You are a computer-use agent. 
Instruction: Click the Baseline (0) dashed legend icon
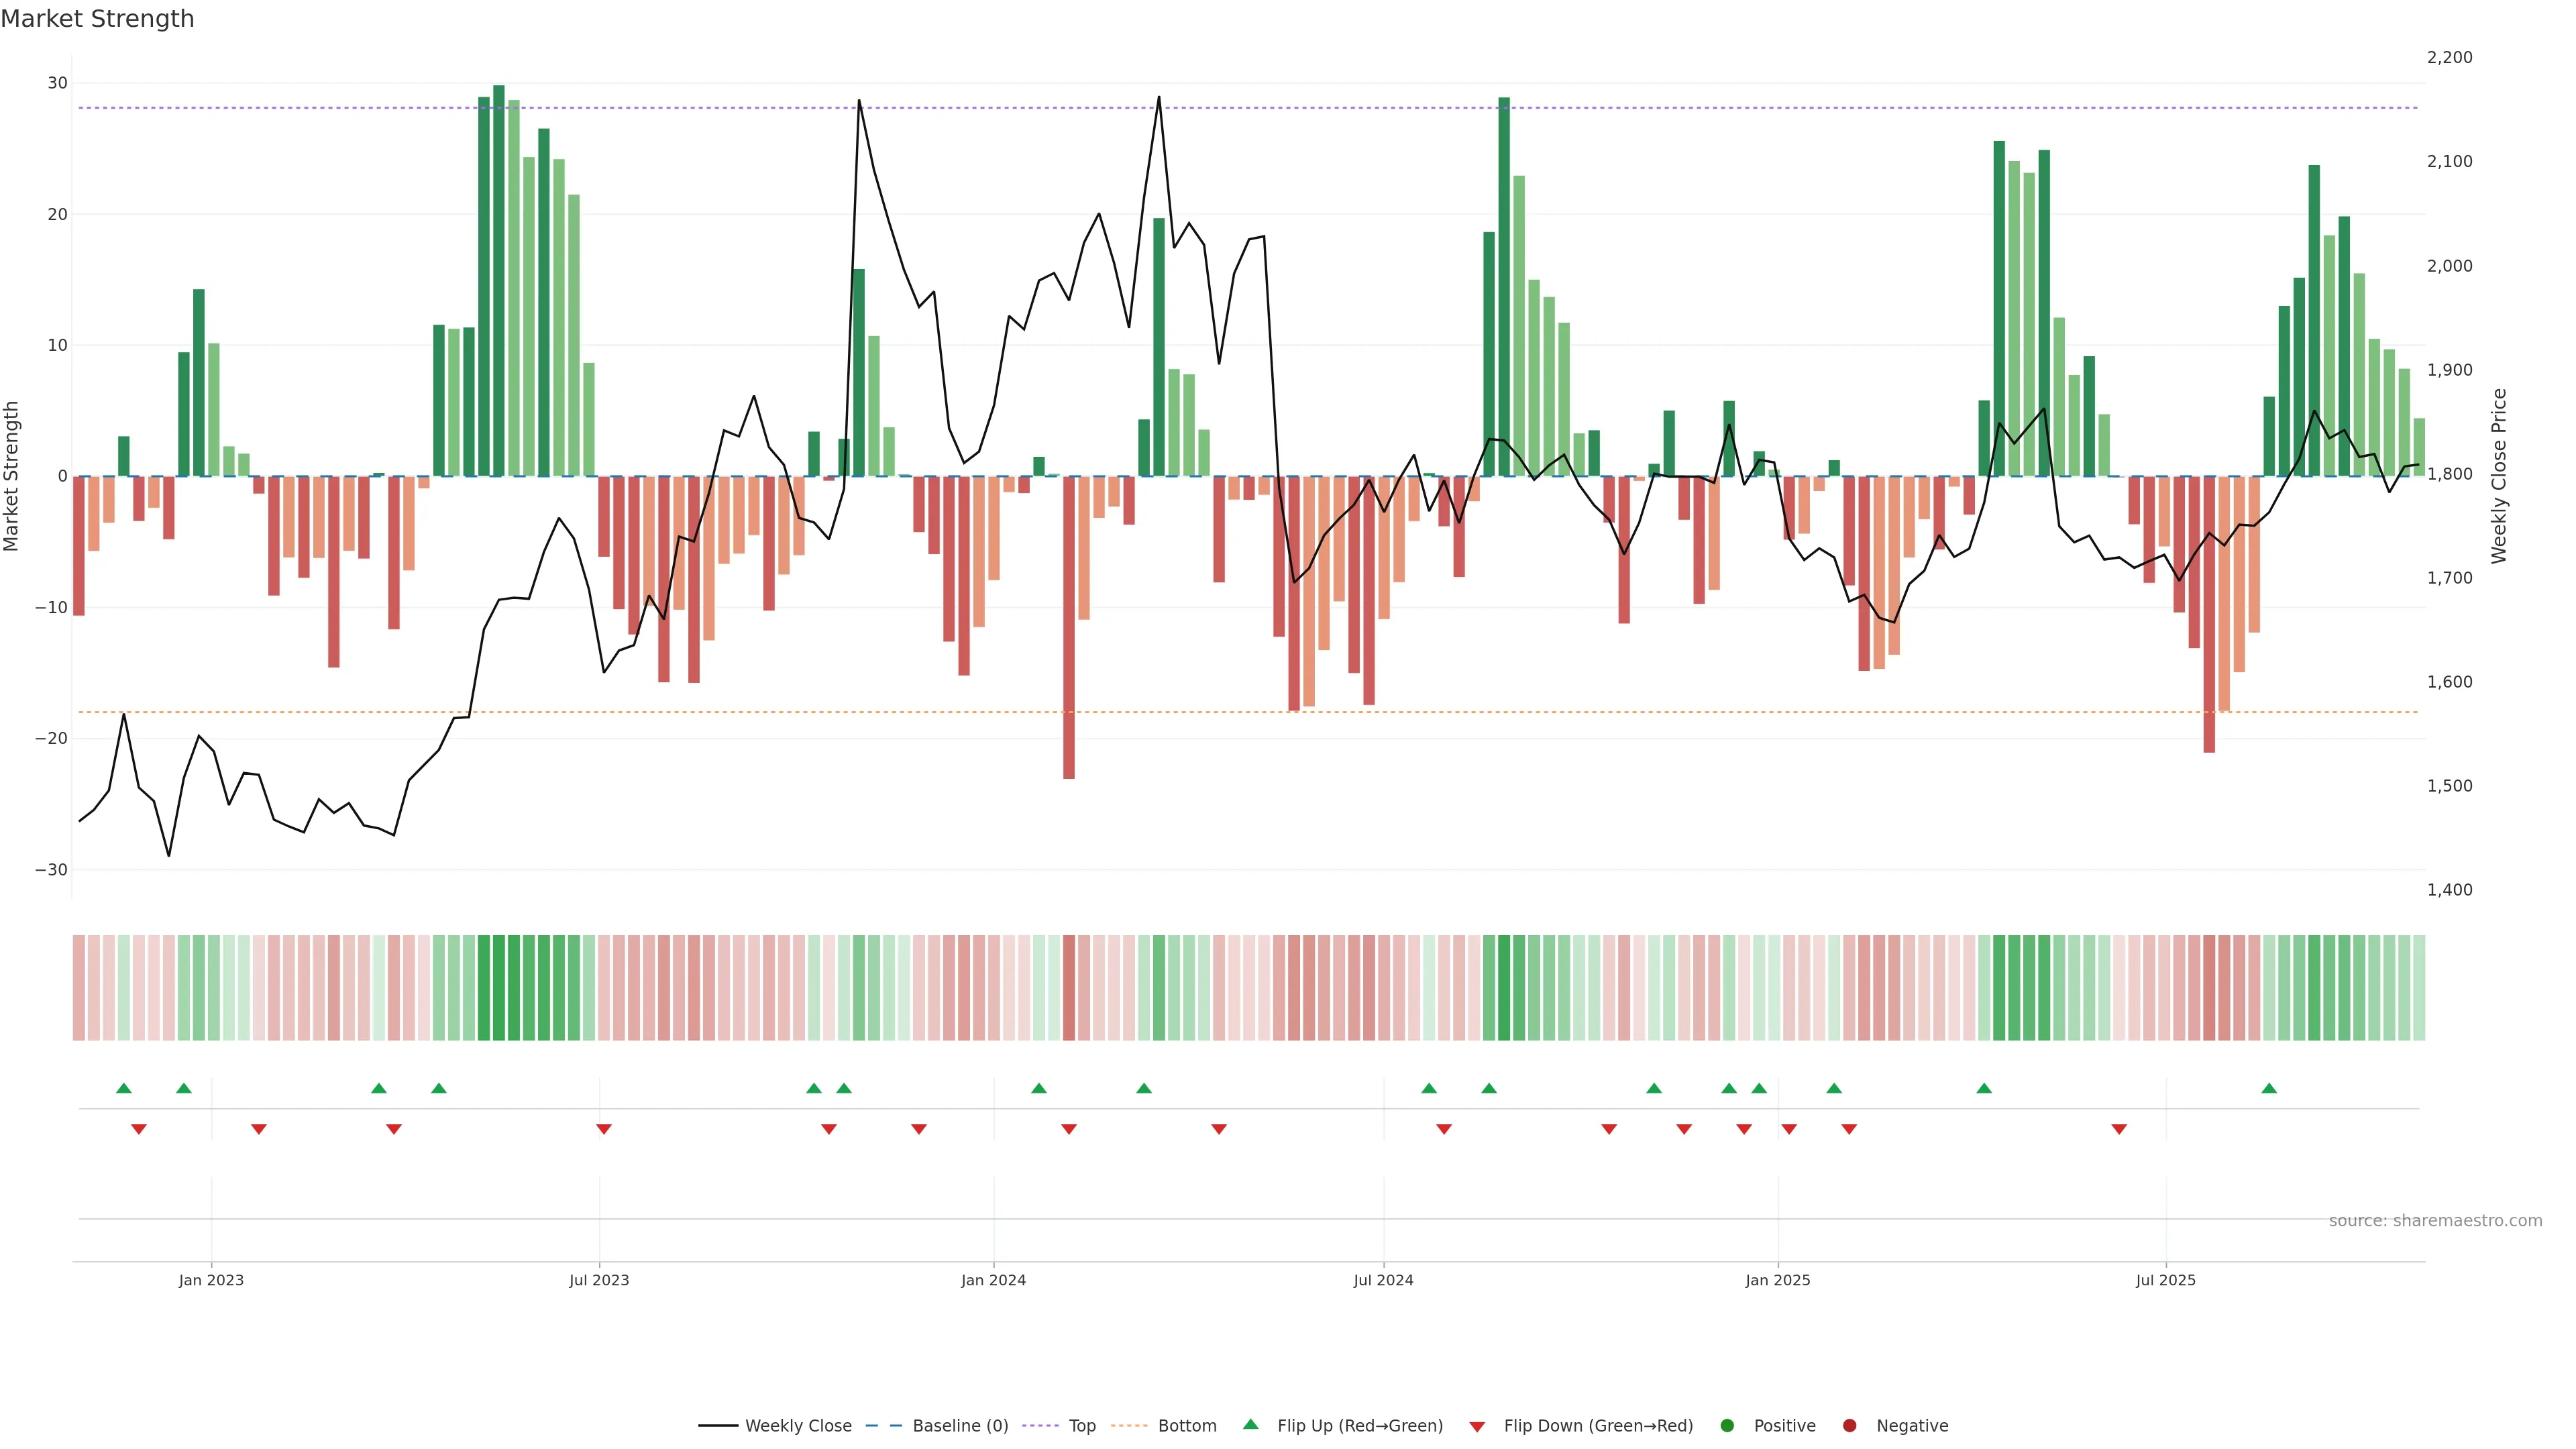[x=883, y=1426]
